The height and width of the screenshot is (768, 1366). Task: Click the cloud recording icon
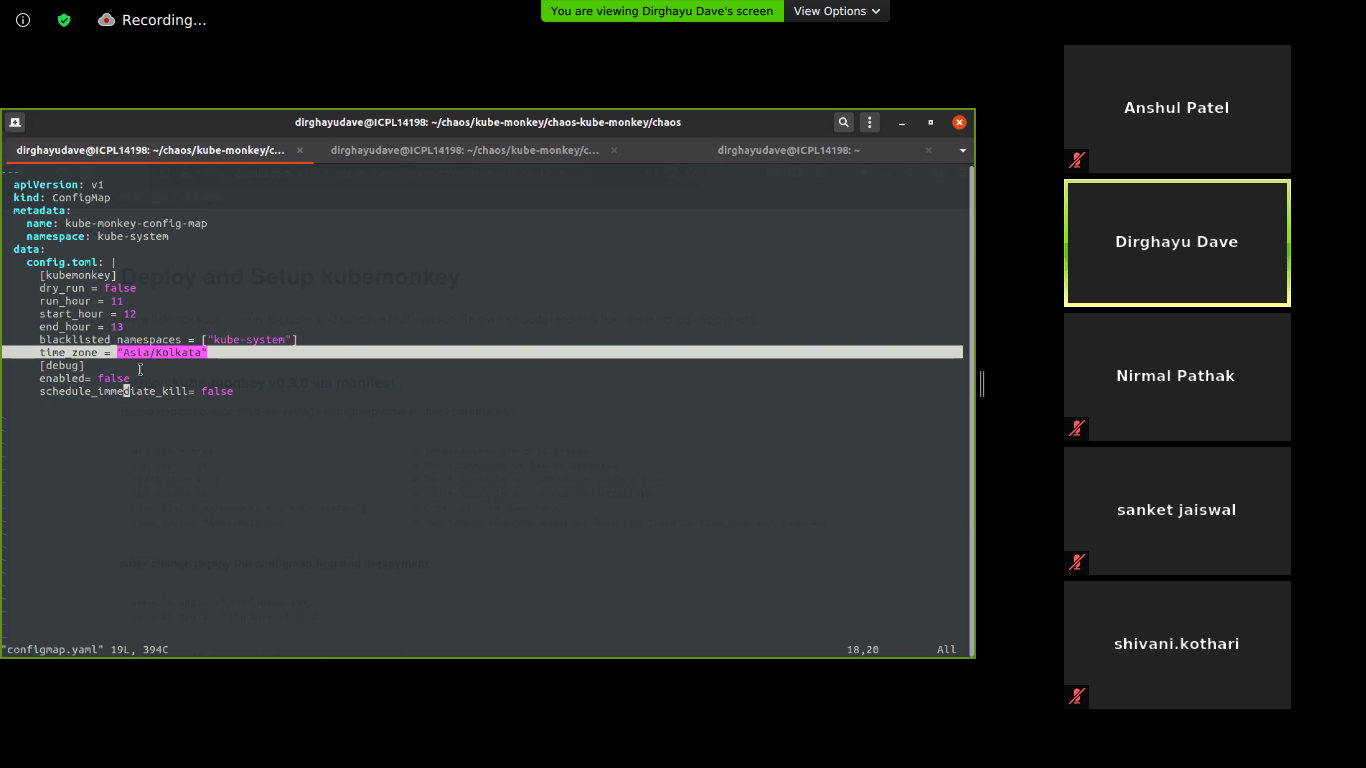[x=106, y=20]
